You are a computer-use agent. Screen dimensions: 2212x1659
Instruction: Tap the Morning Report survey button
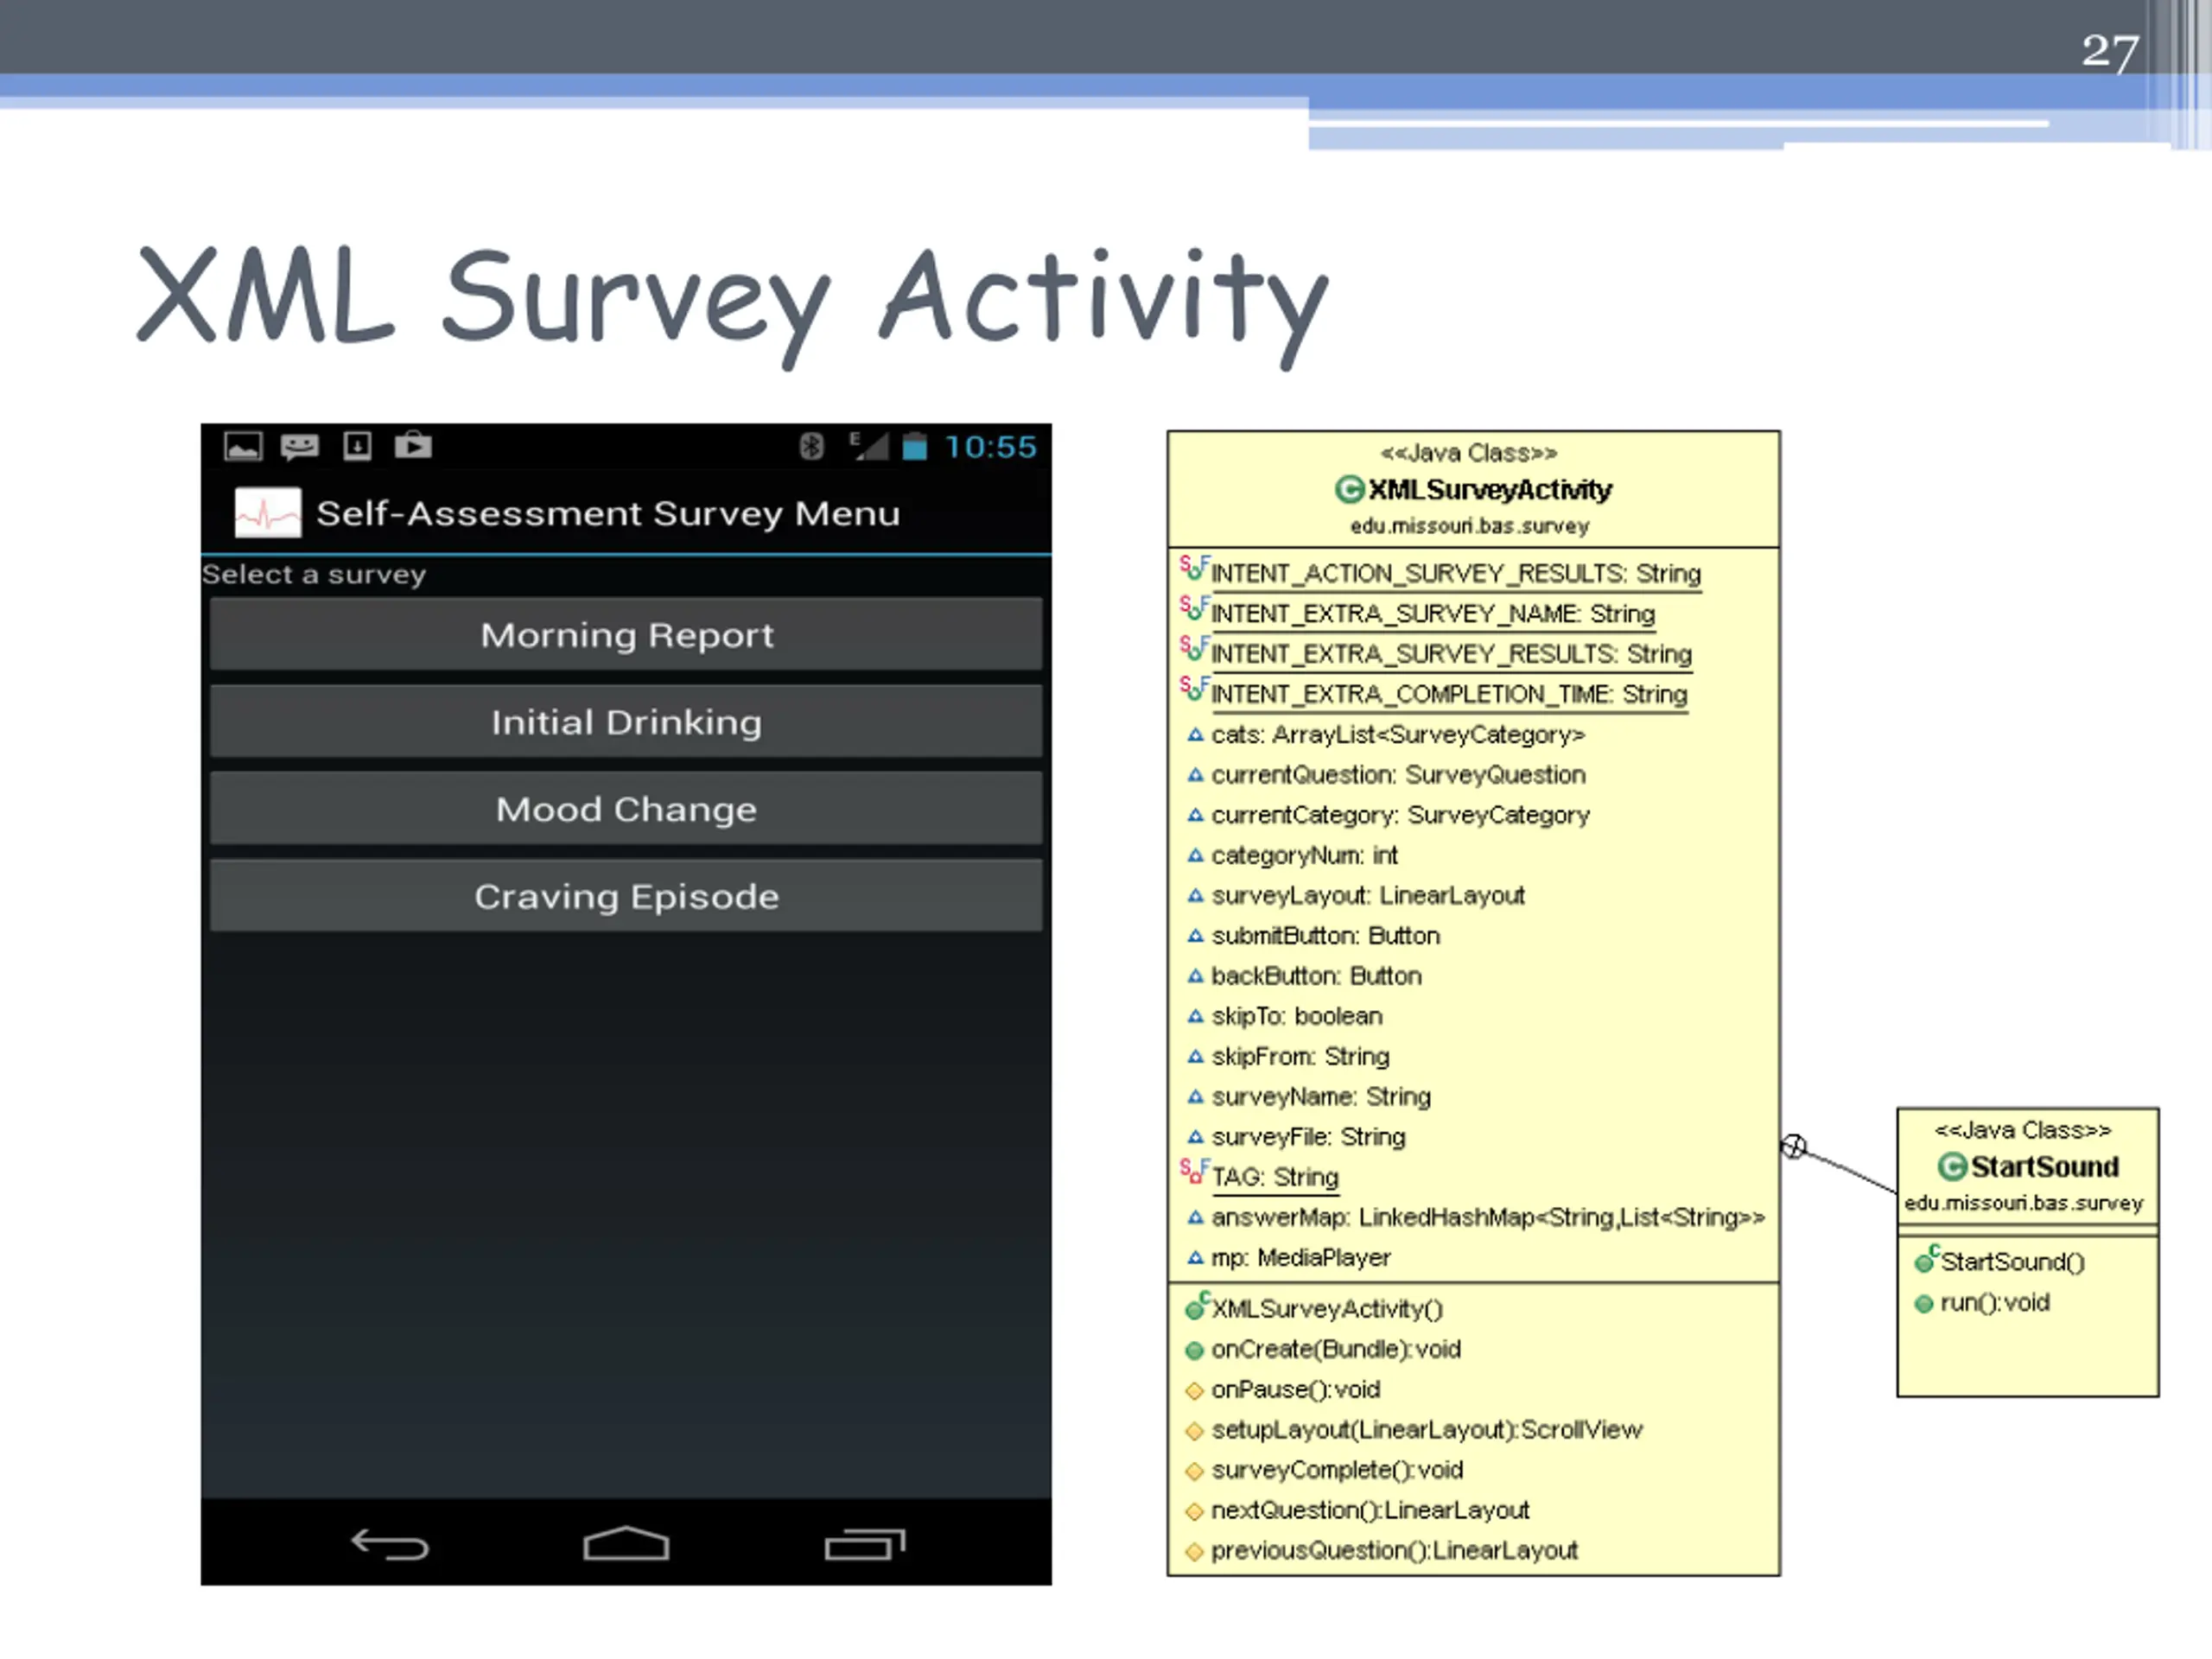(x=626, y=634)
